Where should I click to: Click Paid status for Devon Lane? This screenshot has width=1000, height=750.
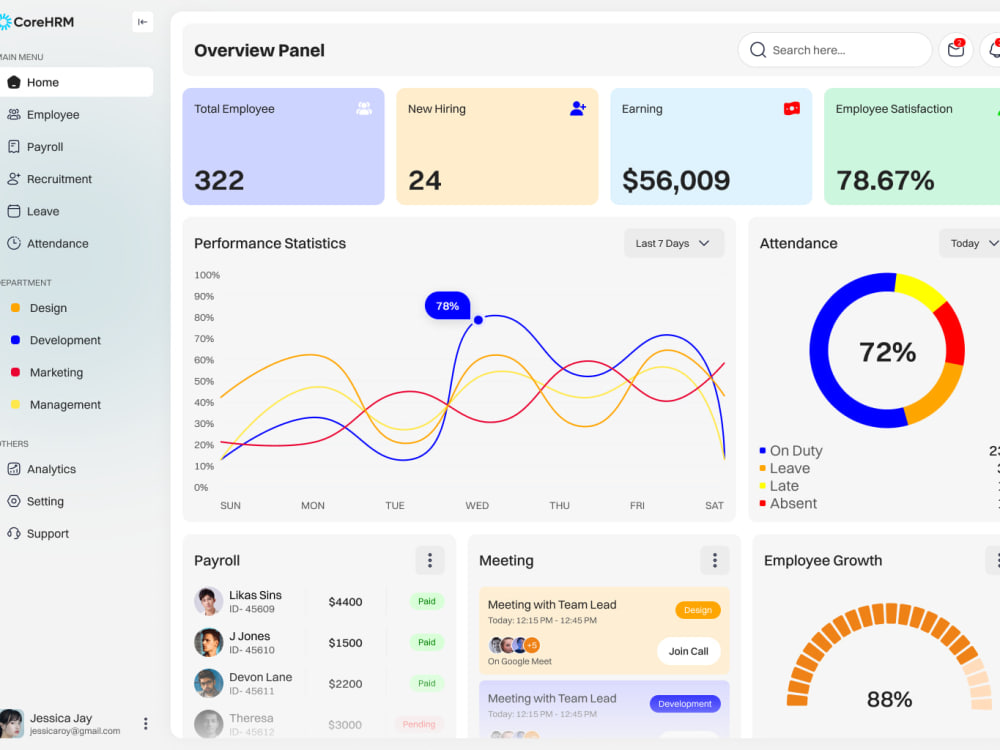427,683
